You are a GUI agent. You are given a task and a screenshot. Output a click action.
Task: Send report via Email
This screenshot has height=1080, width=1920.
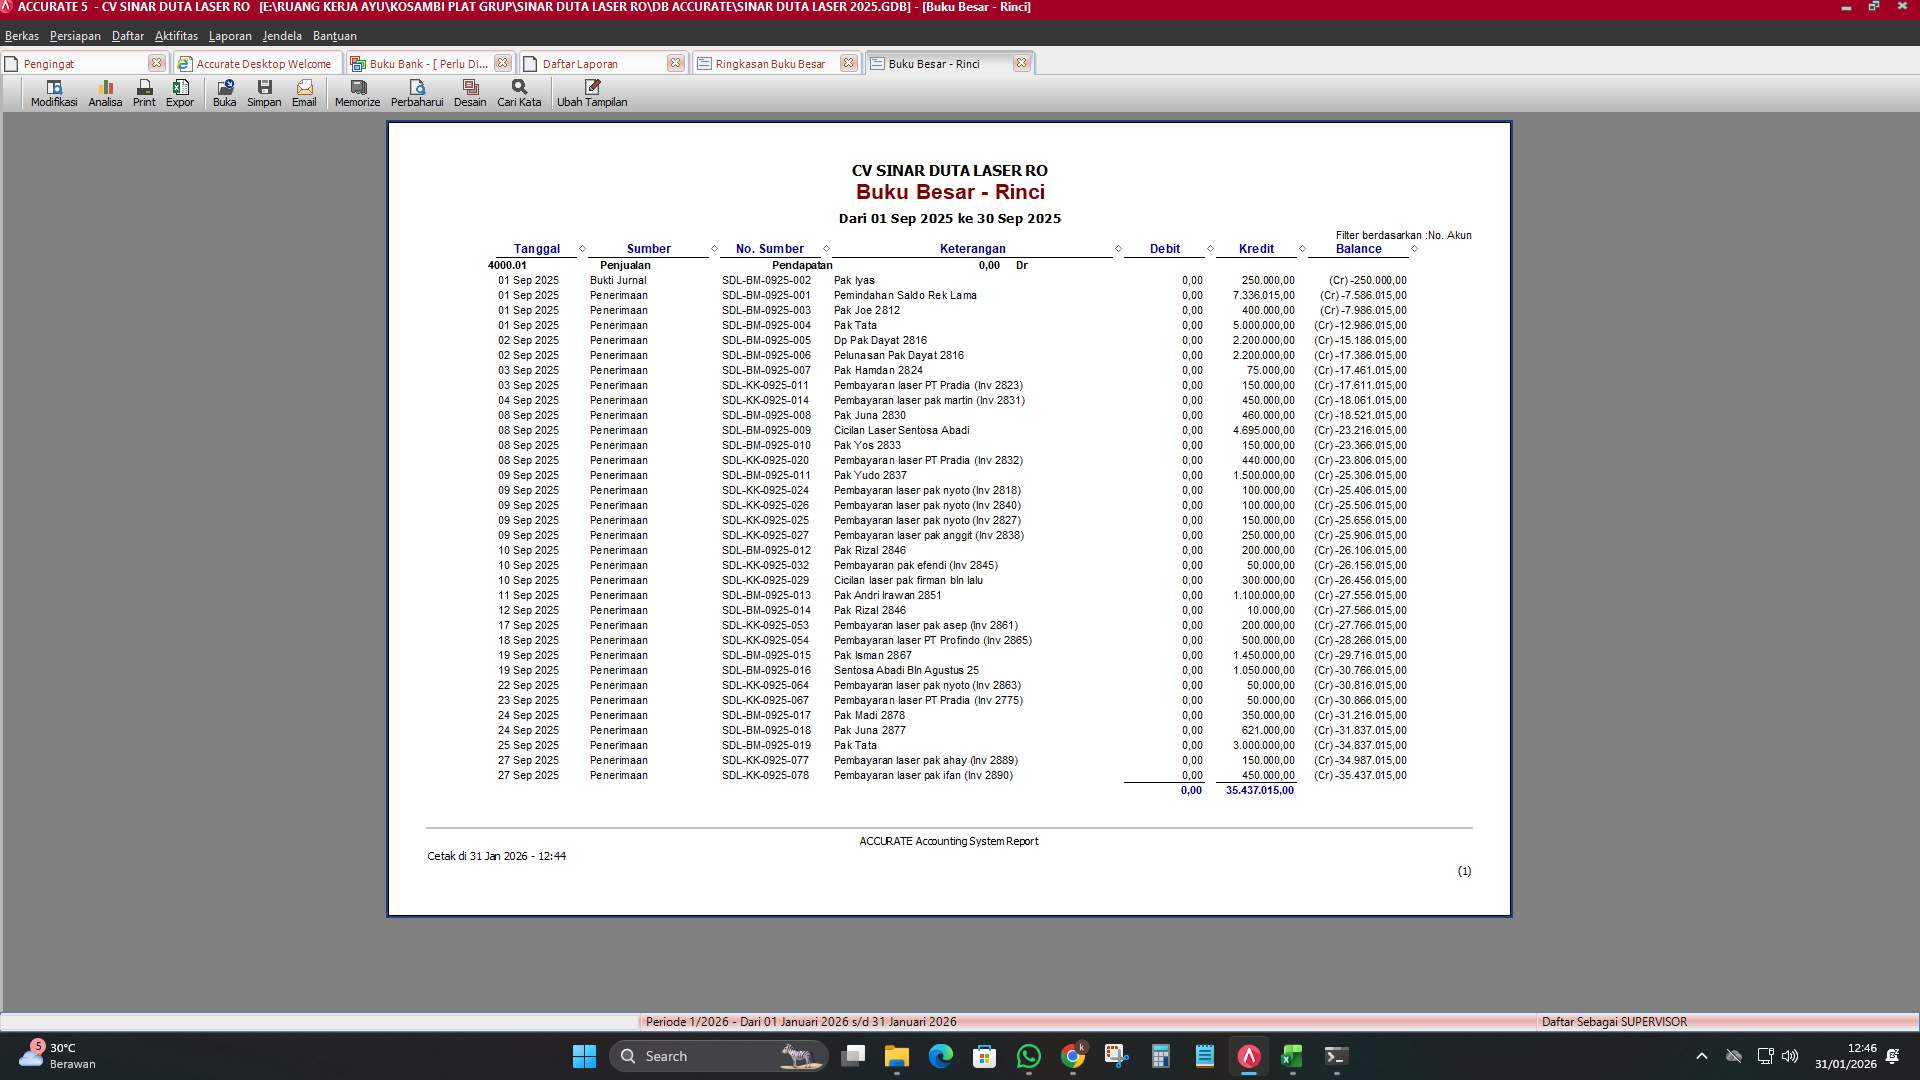point(304,94)
